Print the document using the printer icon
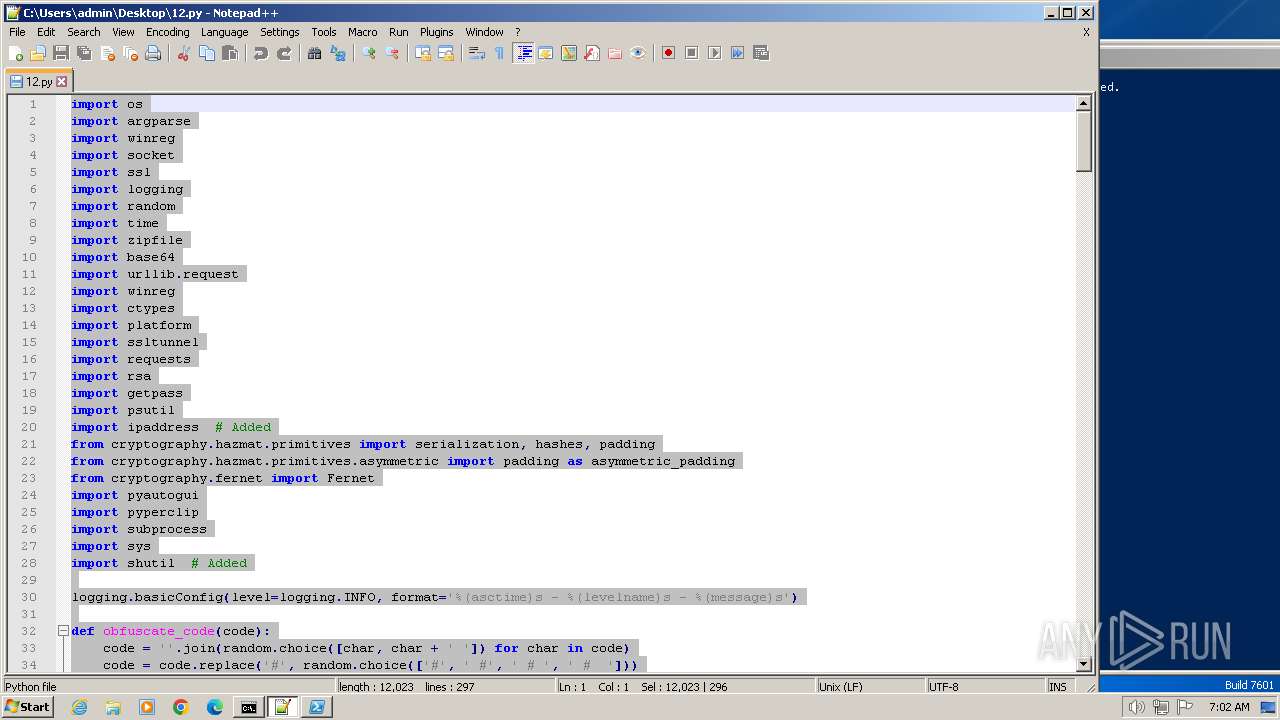Viewport: 1280px width, 720px height. coord(153,53)
